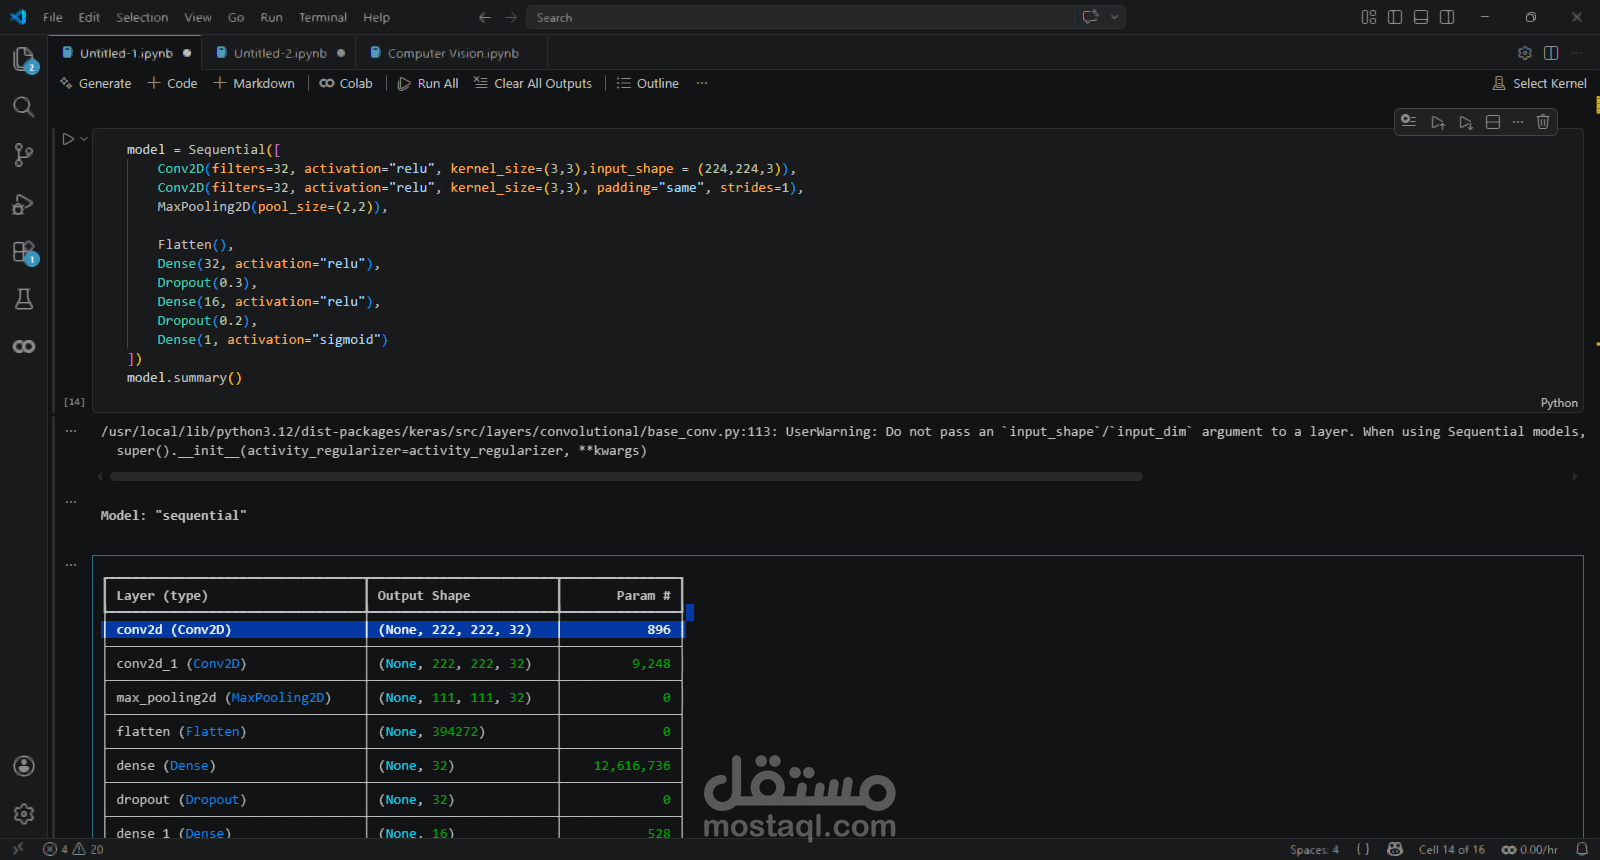The width and height of the screenshot is (1600, 860).
Task: Open the Terminal menu
Action: point(323,17)
